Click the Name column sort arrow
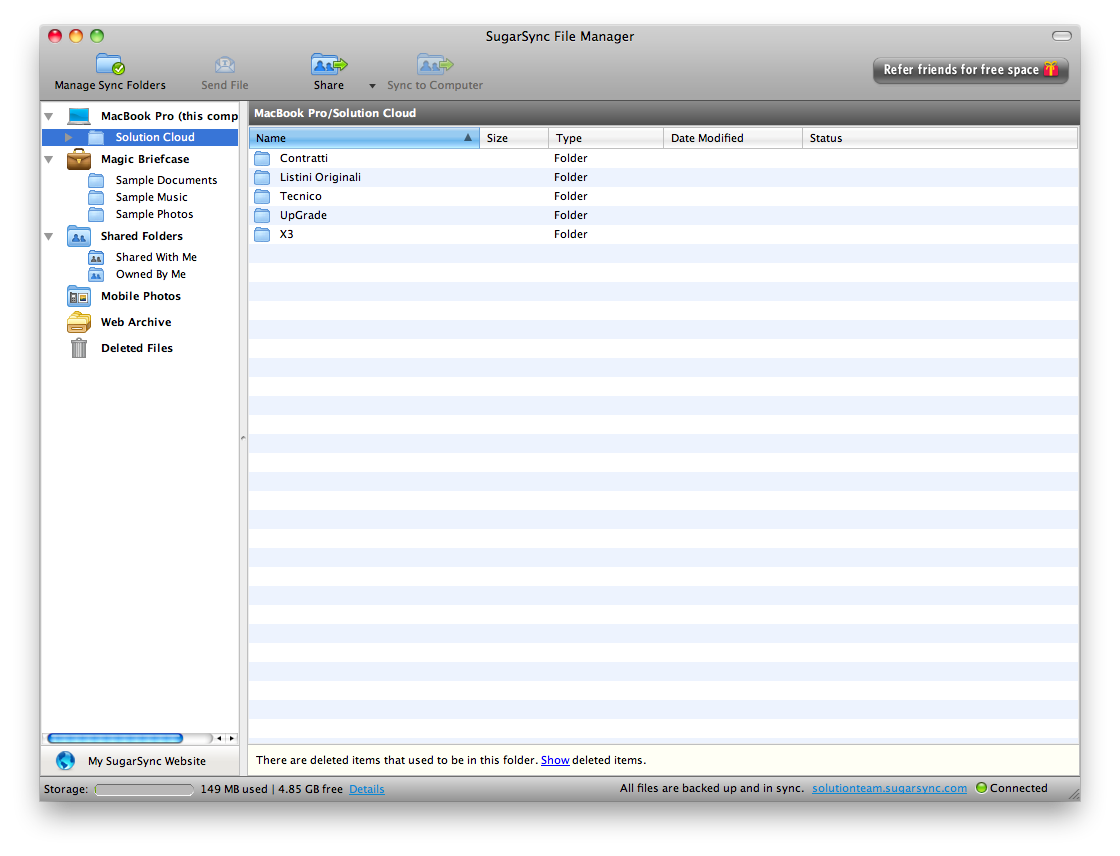This screenshot has width=1120, height=856. click(x=468, y=137)
